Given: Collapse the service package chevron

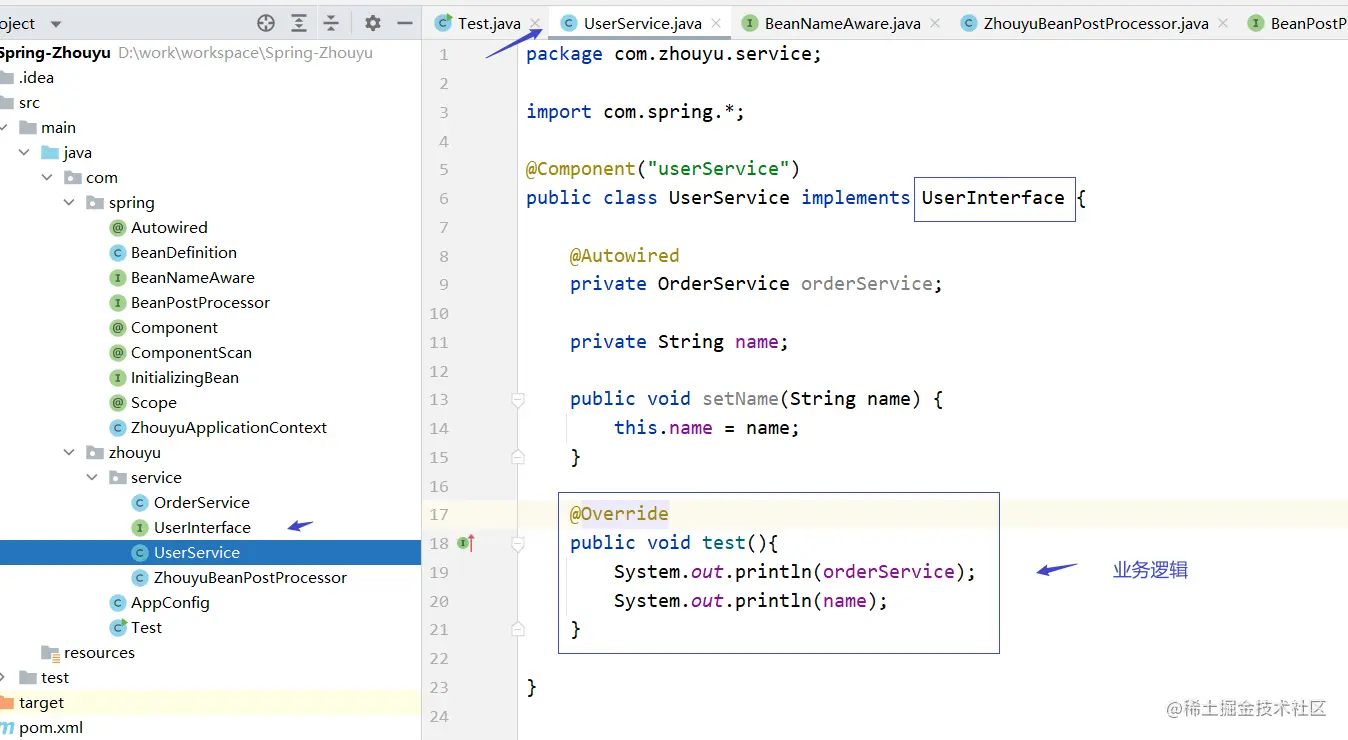Looking at the screenshot, I should click(92, 477).
